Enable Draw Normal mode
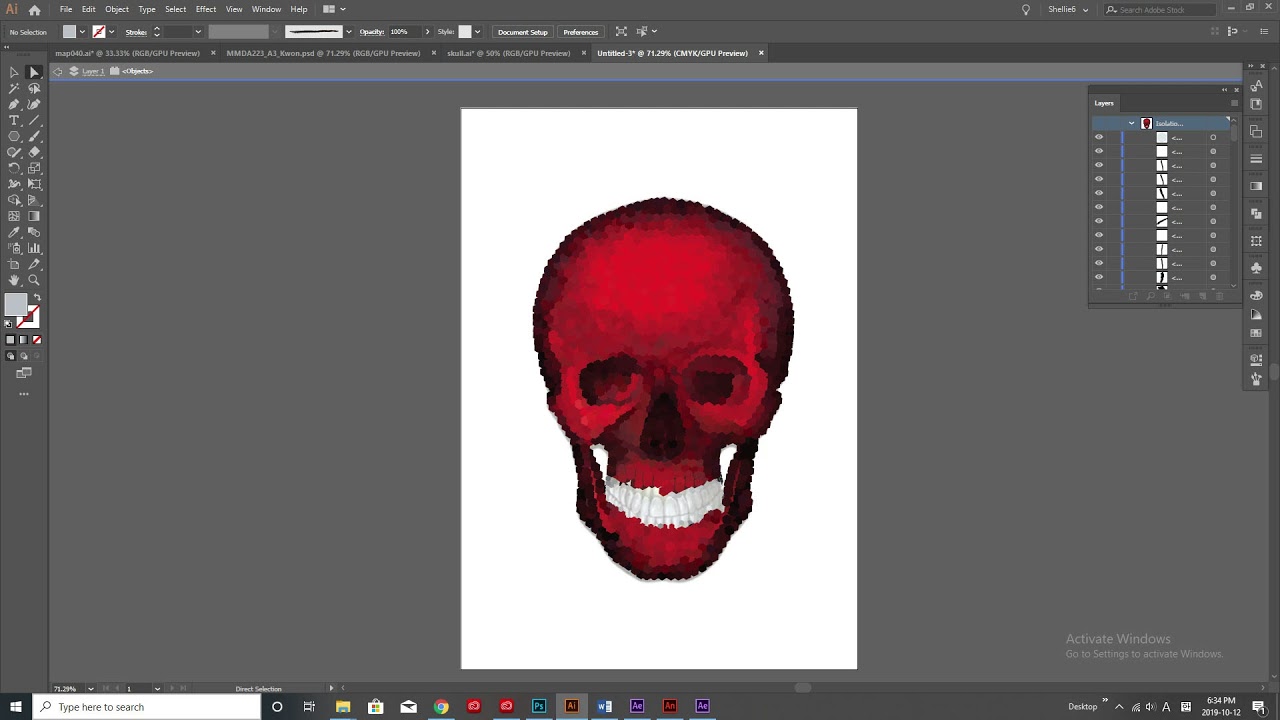 click(11, 356)
